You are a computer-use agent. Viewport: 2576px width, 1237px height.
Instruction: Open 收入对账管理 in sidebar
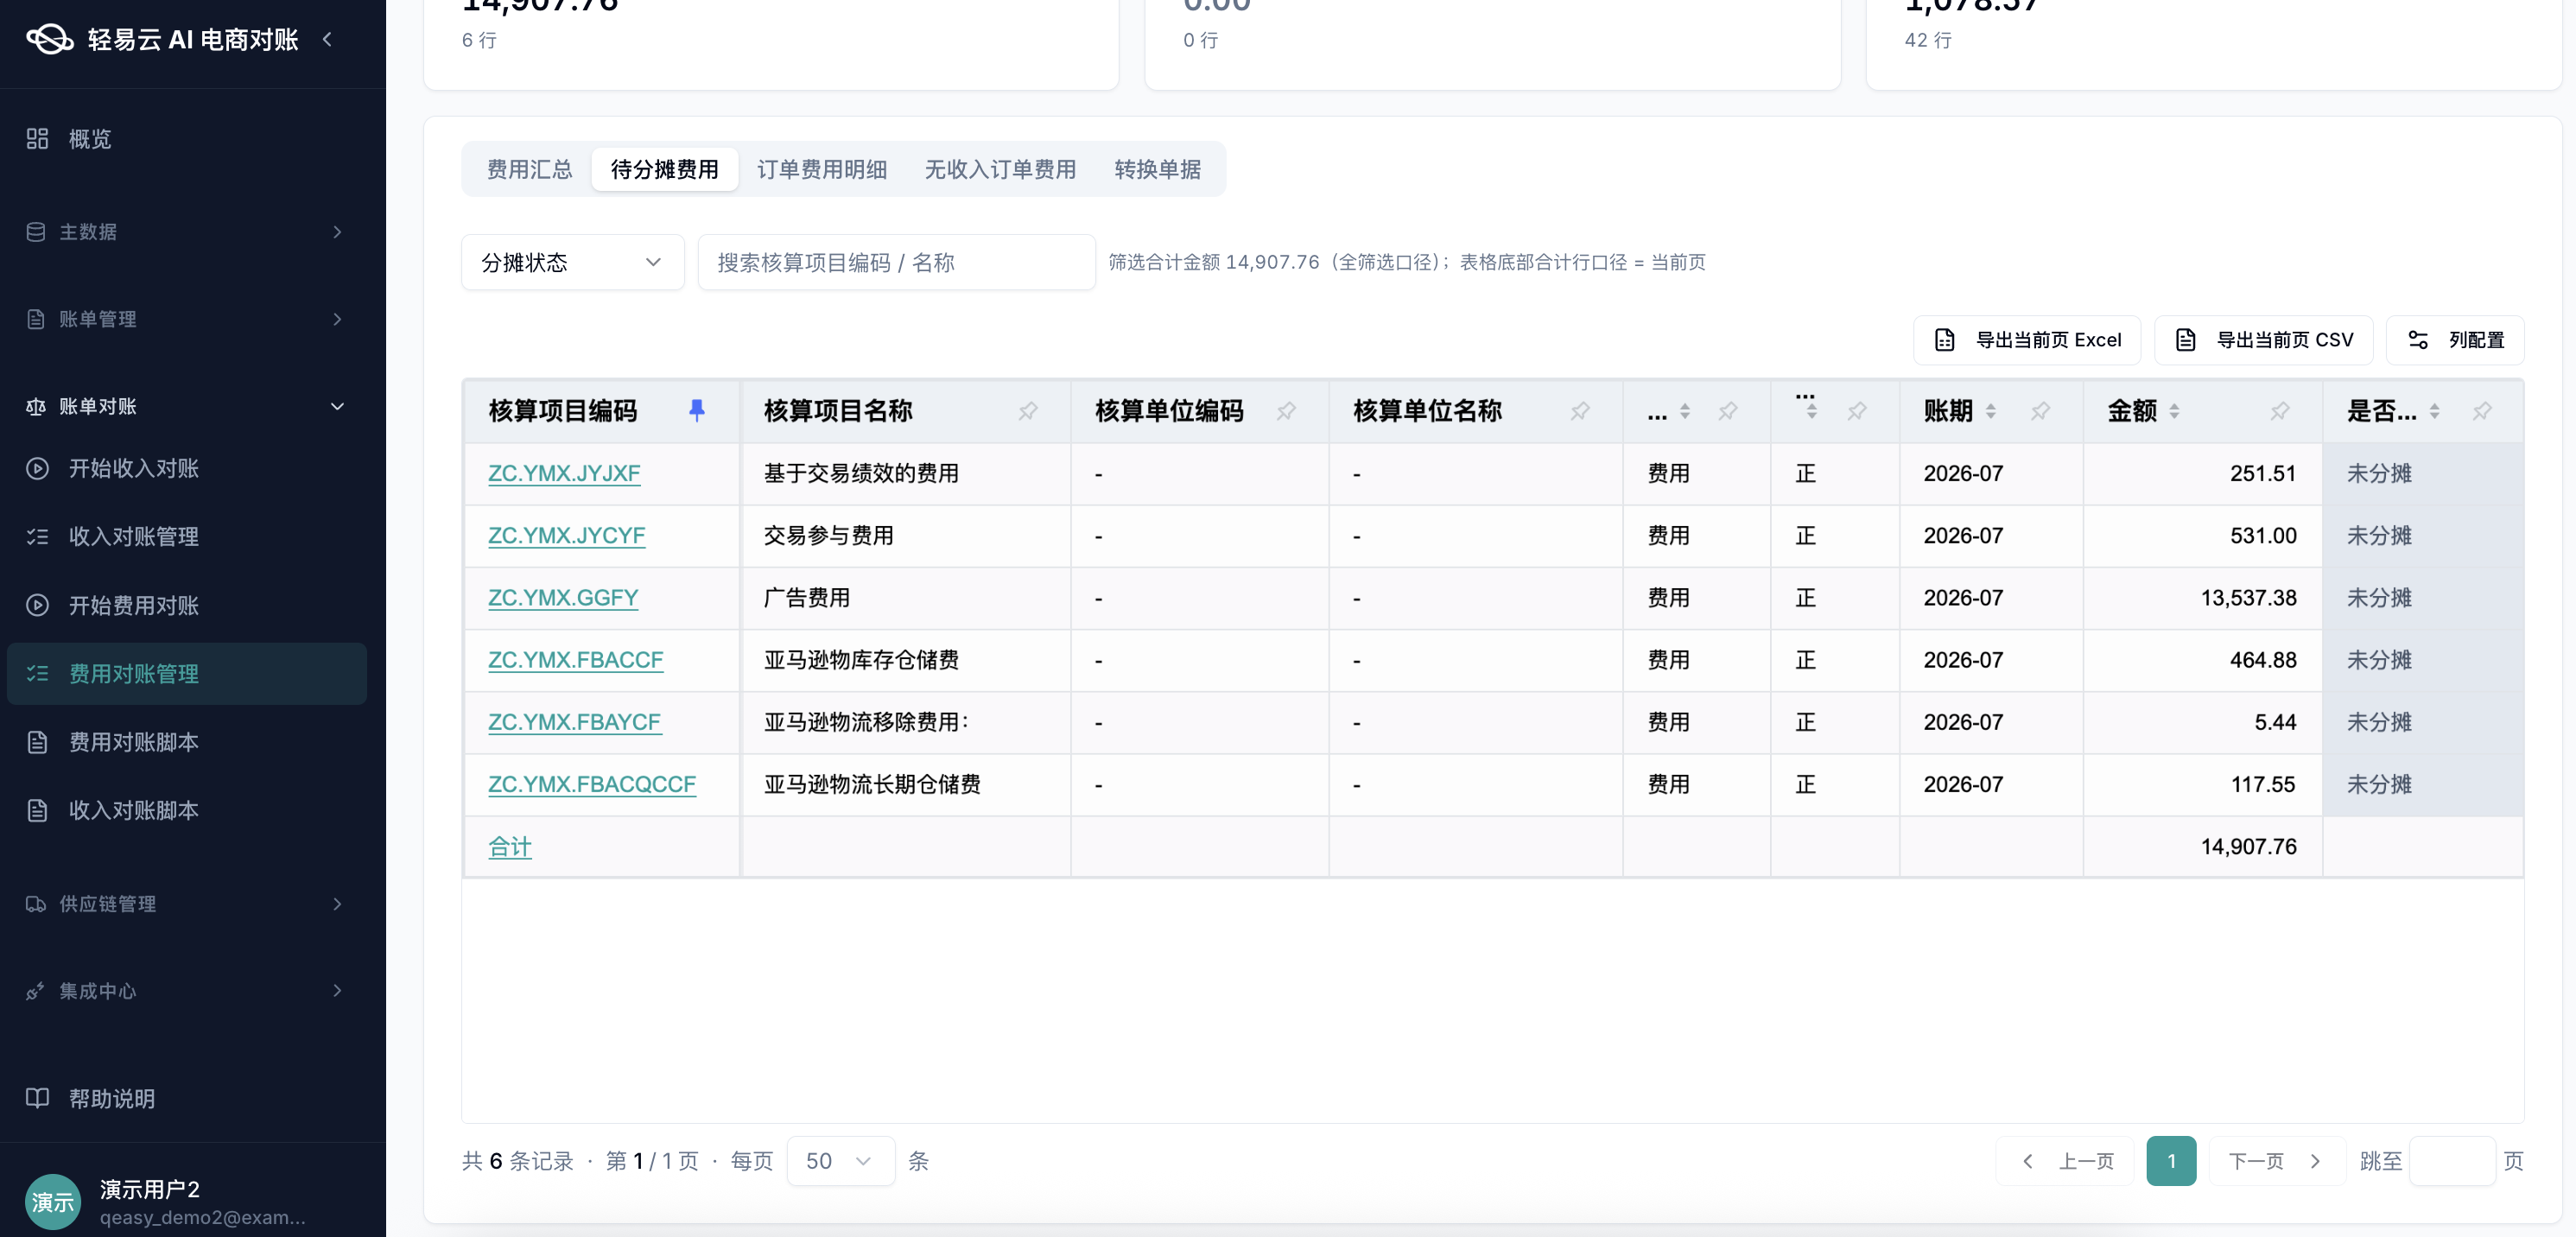186,537
